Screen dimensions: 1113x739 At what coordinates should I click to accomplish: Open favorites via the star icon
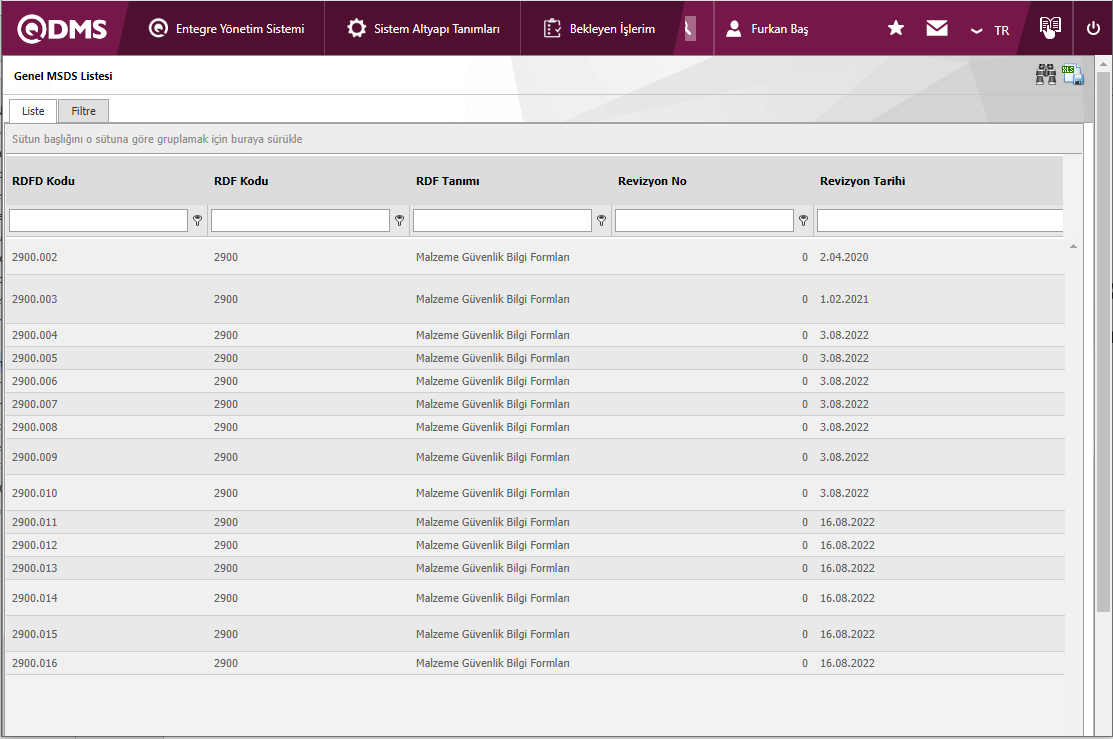(896, 29)
